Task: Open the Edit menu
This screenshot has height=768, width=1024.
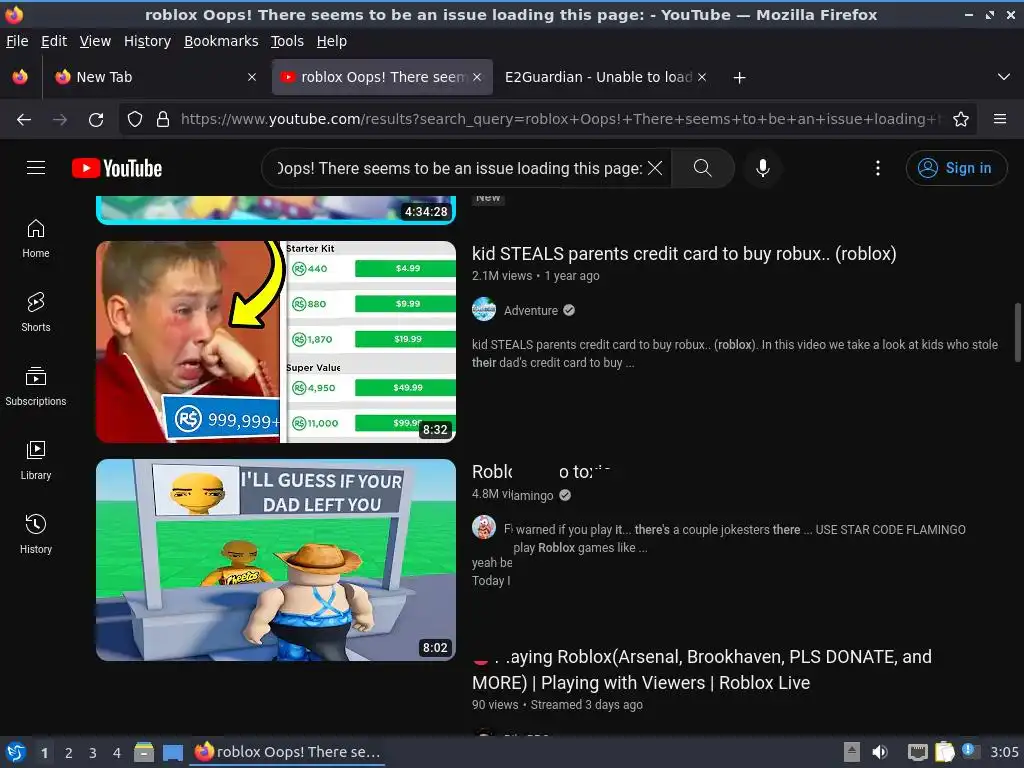Action: pyautogui.click(x=54, y=41)
